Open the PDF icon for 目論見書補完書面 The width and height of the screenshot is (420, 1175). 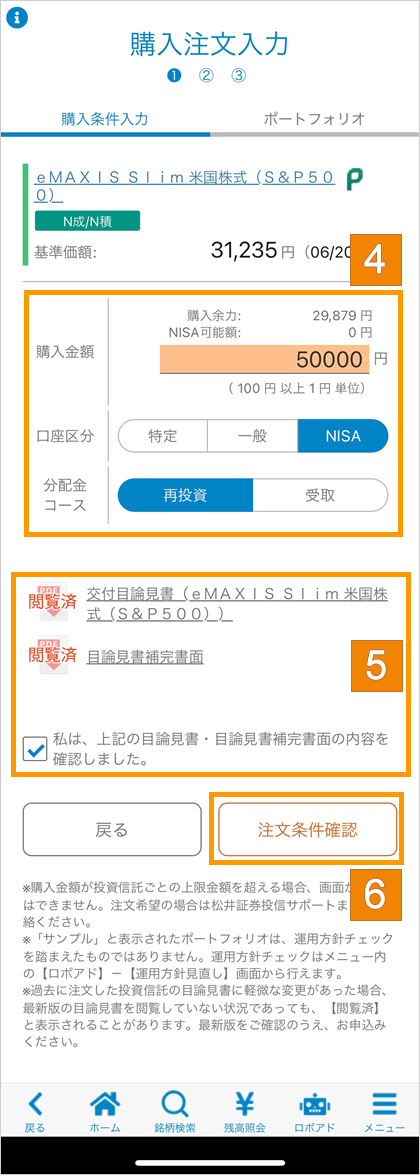coord(52,656)
